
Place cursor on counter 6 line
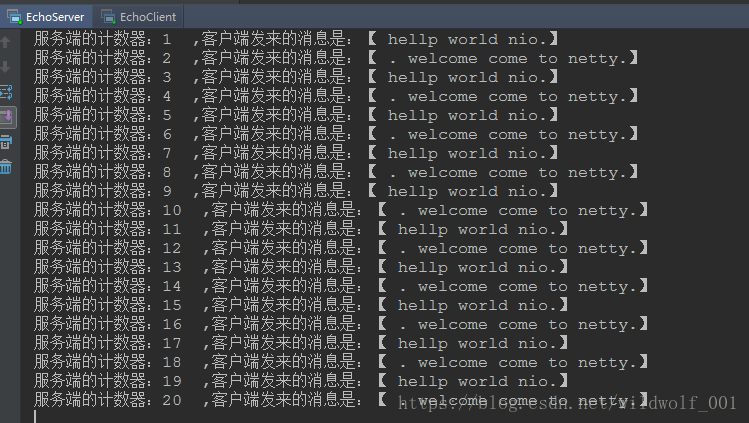point(336,134)
